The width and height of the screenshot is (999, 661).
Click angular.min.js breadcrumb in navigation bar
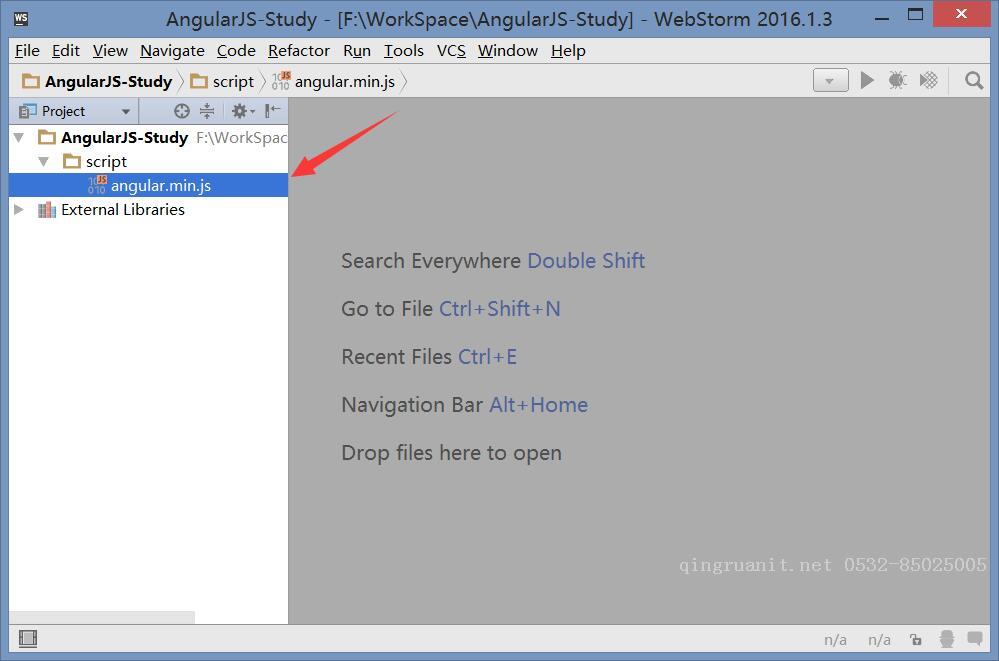[333, 82]
